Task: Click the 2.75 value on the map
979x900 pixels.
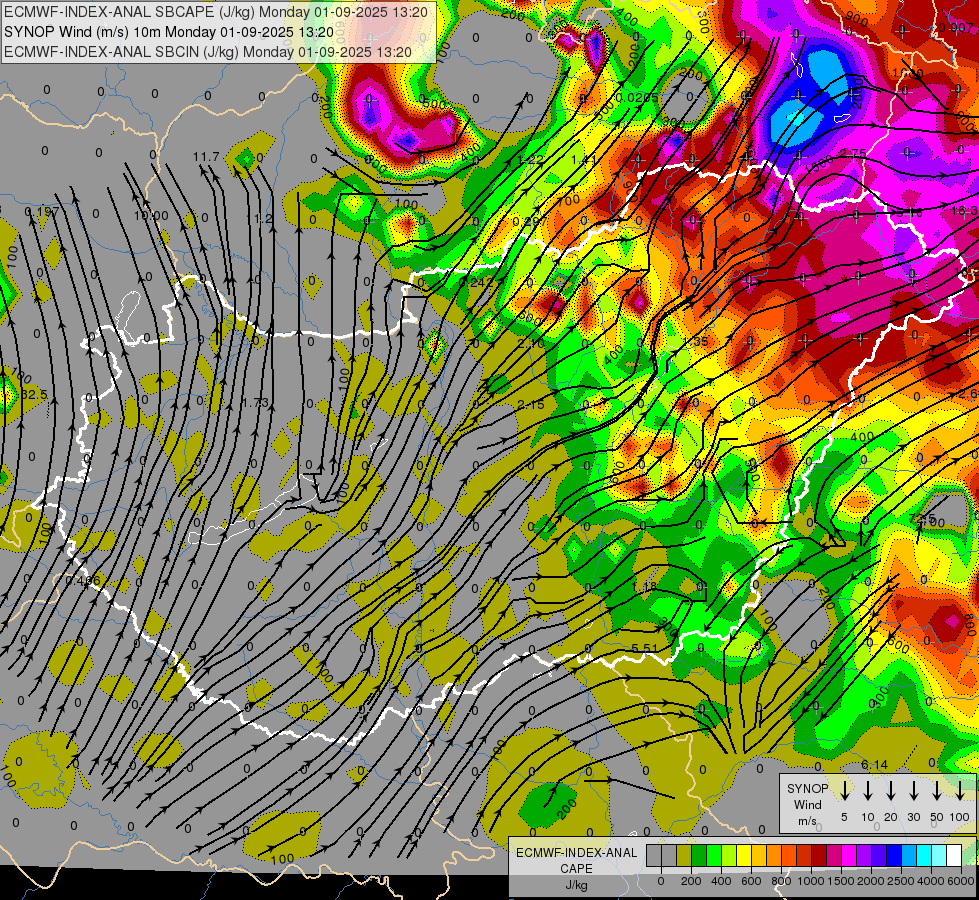Action: click(x=852, y=153)
